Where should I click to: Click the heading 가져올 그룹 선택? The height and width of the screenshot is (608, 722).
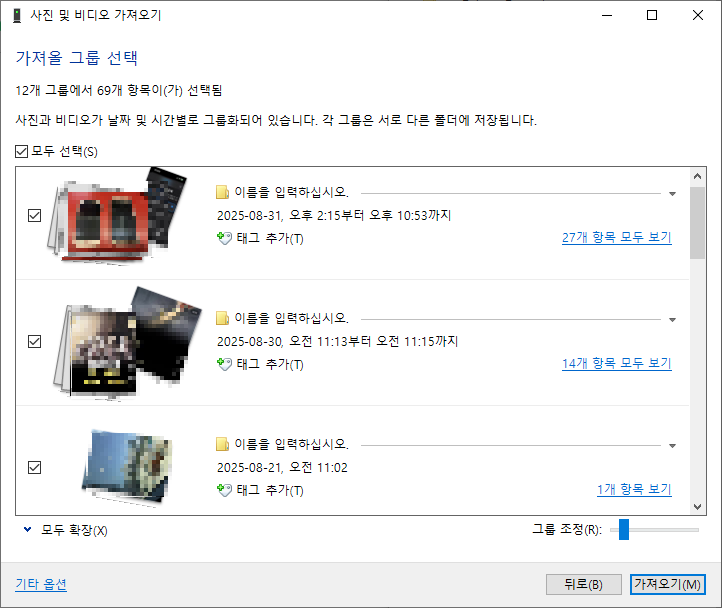coord(76,58)
